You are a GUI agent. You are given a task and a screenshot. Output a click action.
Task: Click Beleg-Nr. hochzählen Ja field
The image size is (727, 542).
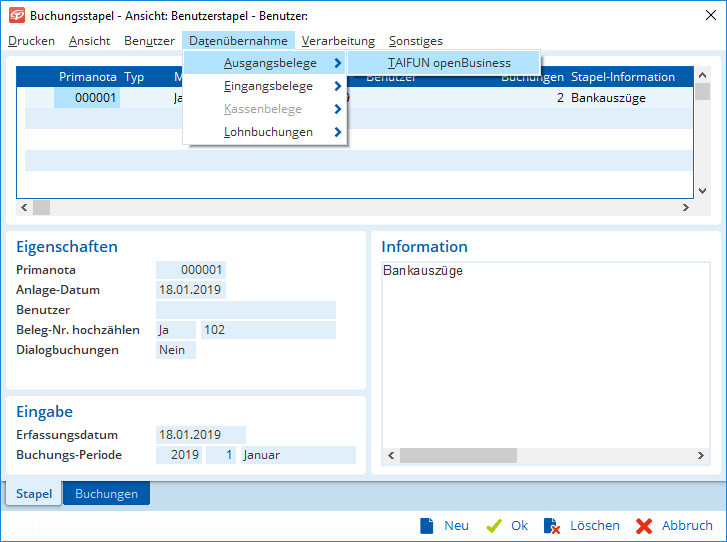176,330
